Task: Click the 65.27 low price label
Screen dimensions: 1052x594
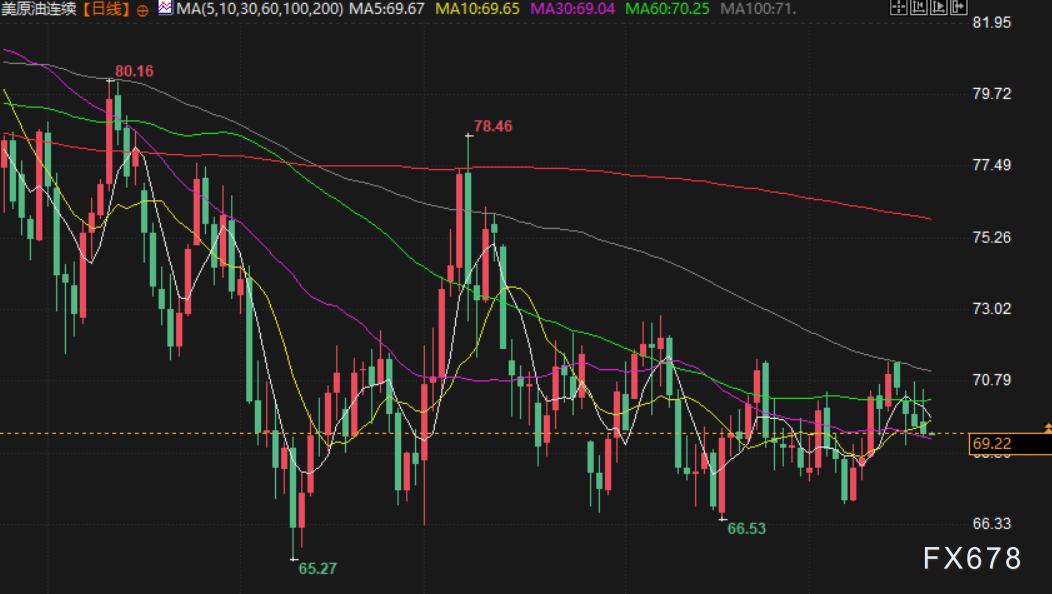Action: 317,568
